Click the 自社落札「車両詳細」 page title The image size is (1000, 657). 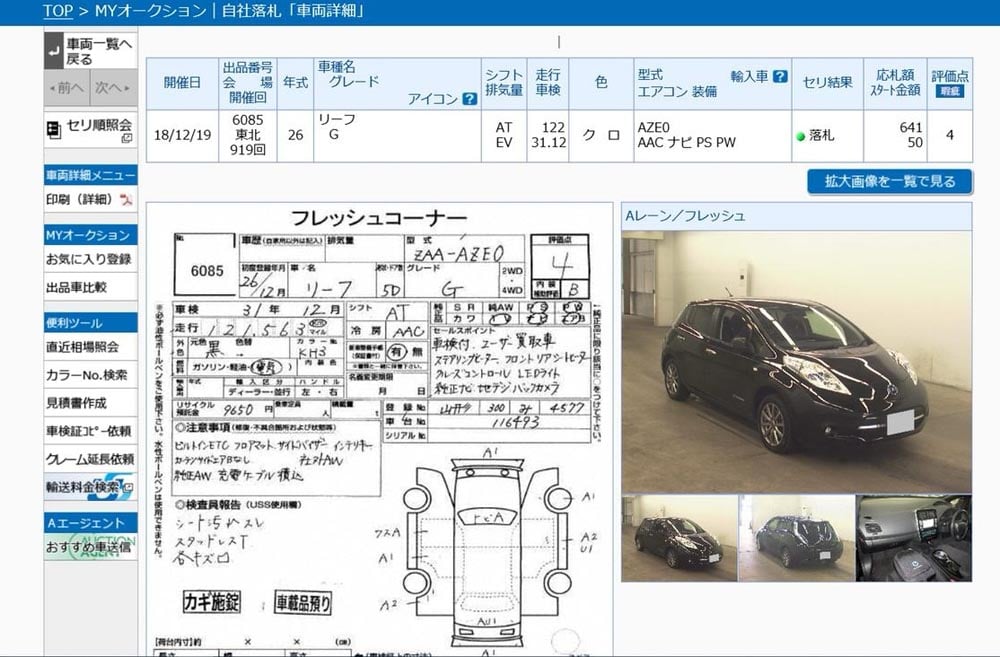tap(293, 11)
